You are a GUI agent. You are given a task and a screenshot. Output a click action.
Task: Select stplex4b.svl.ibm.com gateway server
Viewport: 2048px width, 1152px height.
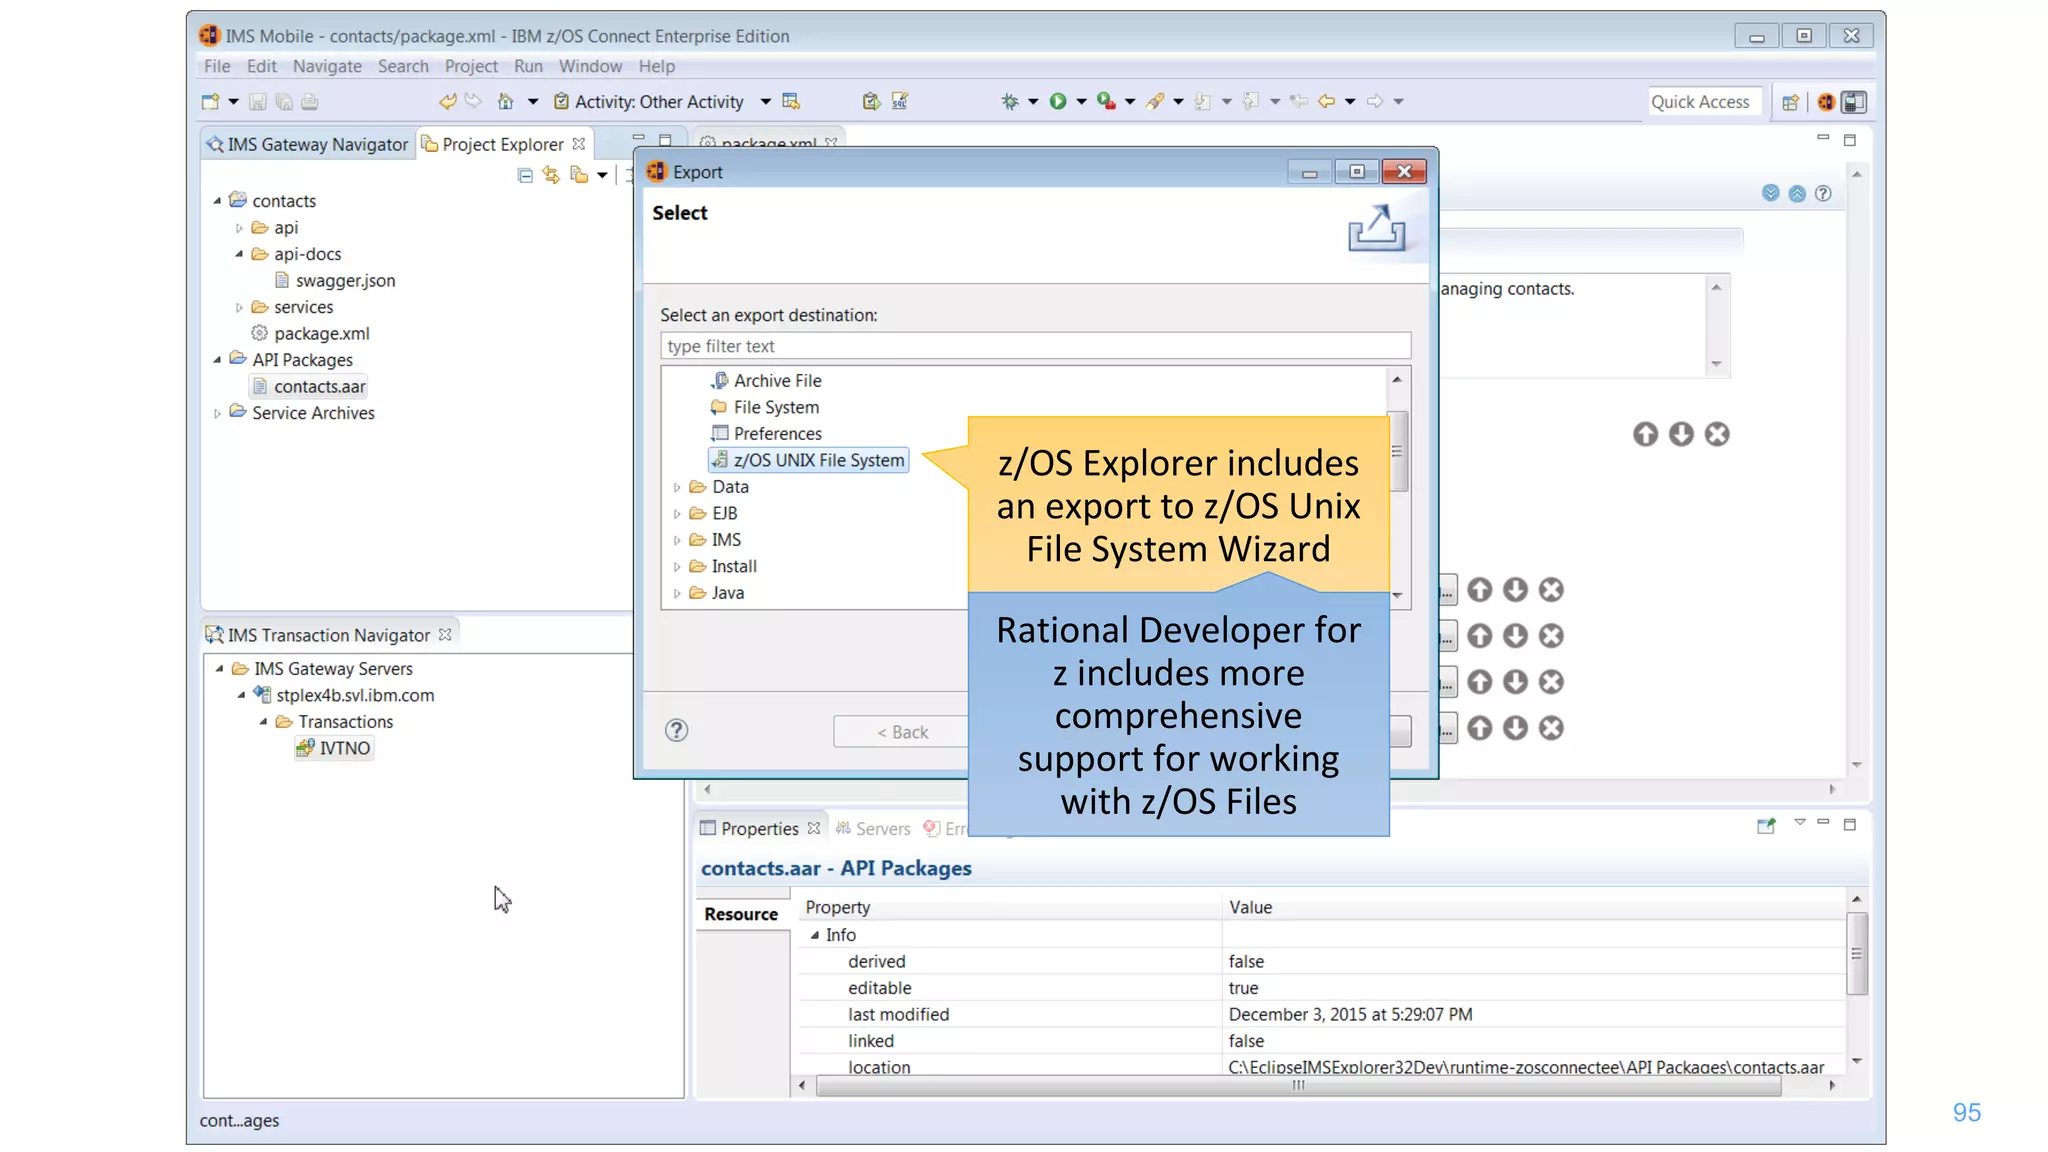[x=345, y=695]
